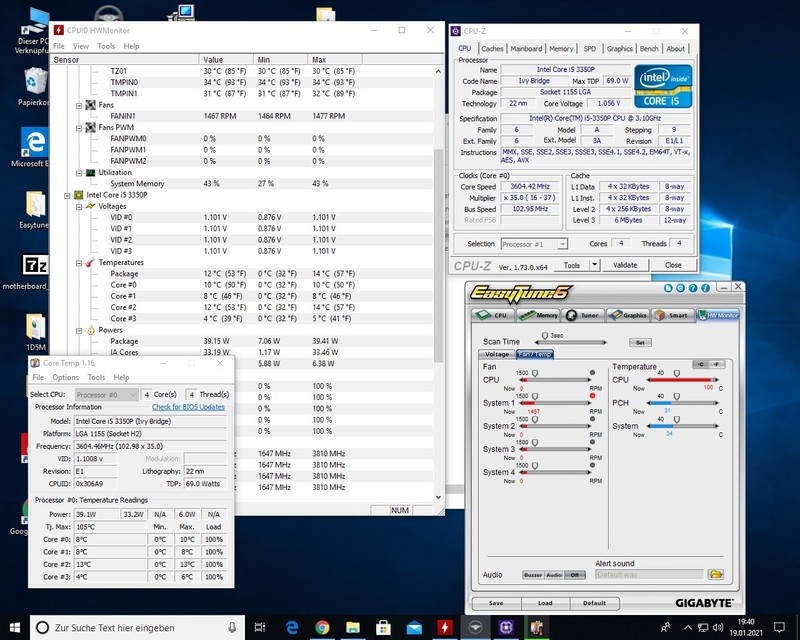This screenshot has height=640, width=800.
Task: Open the Core Temp Options menu
Action: [65, 377]
